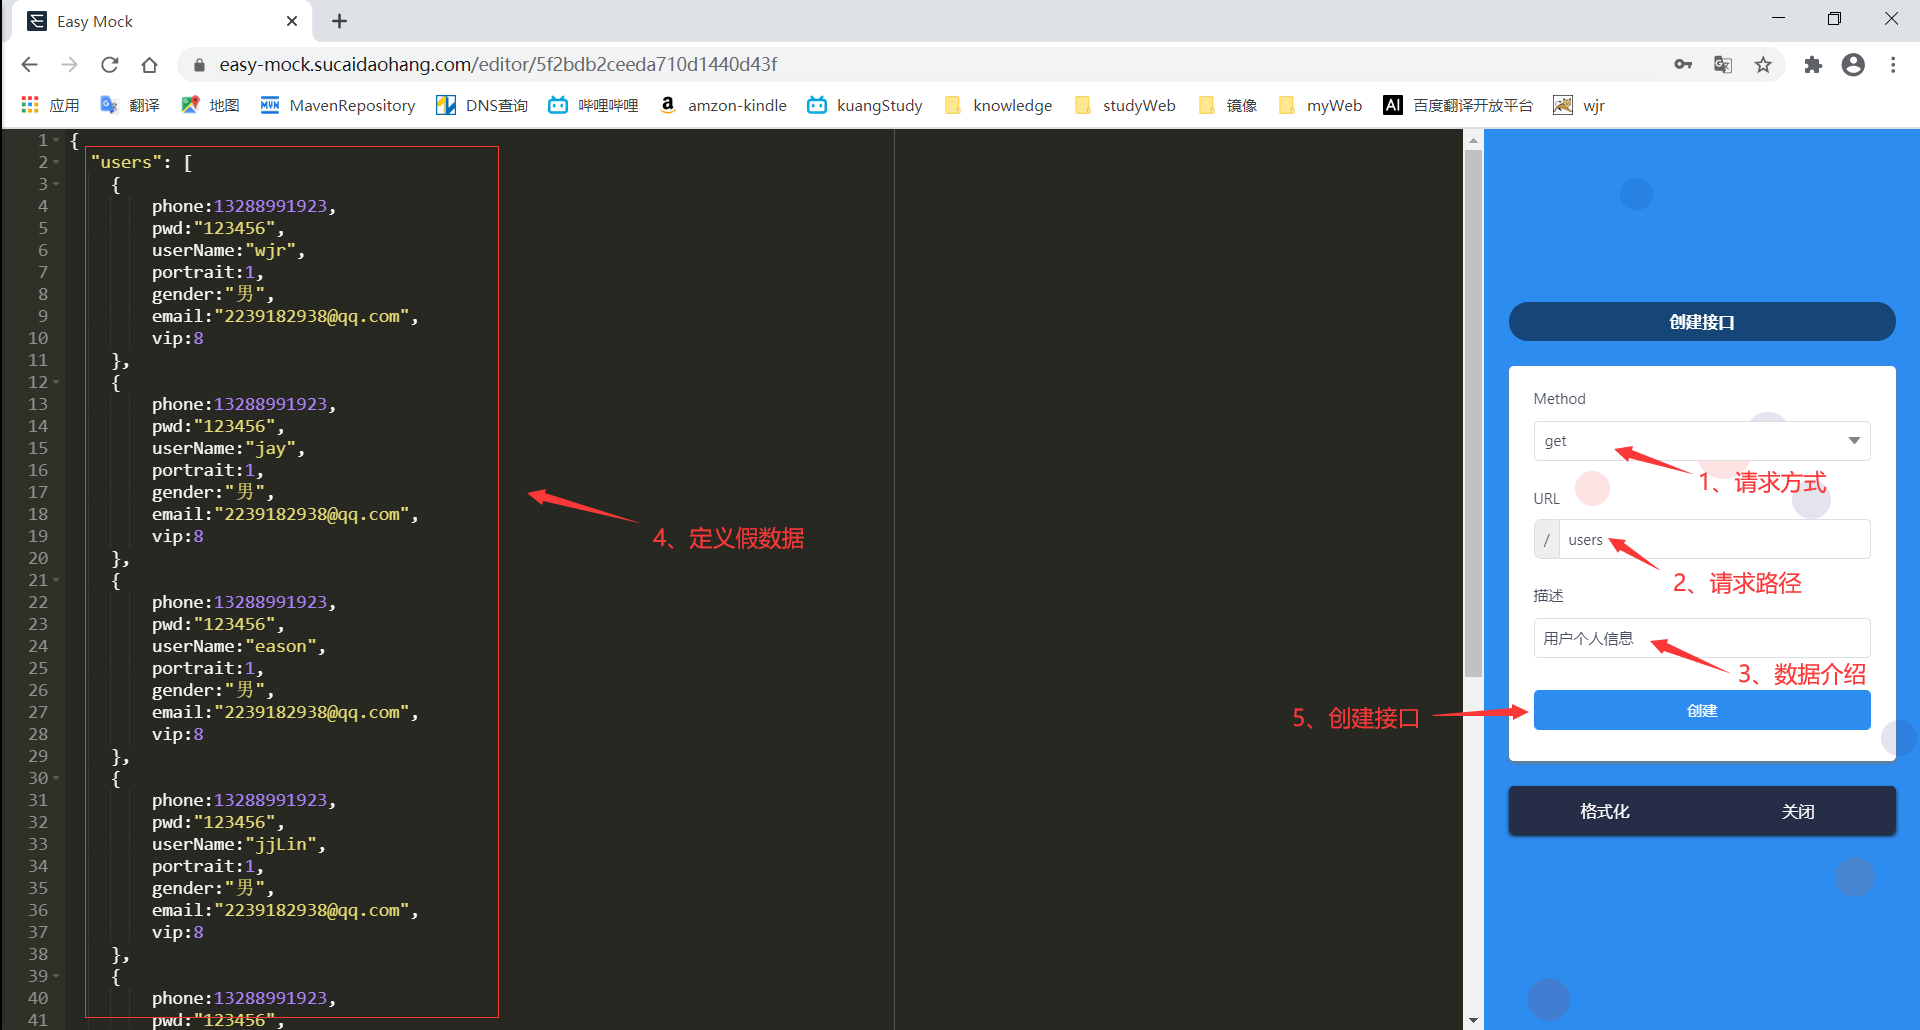The height and width of the screenshot is (1030, 1920).
Task: Open the Google Translate page icon
Action: (1723, 65)
